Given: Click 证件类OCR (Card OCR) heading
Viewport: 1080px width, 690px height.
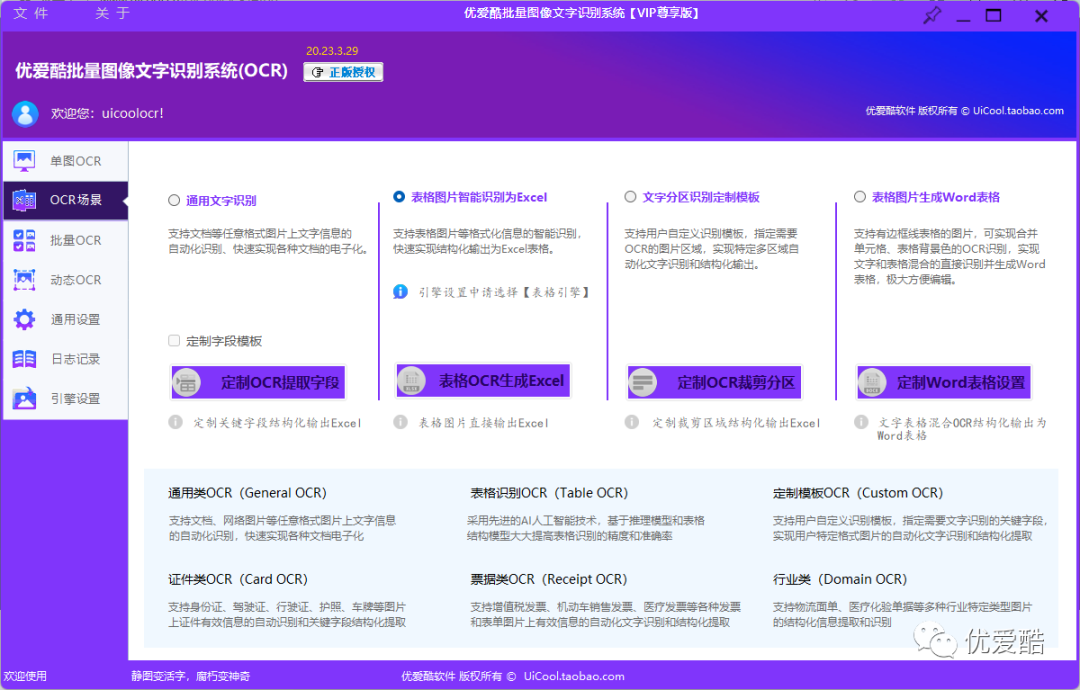Looking at the screenshot, I should (238, 579).
